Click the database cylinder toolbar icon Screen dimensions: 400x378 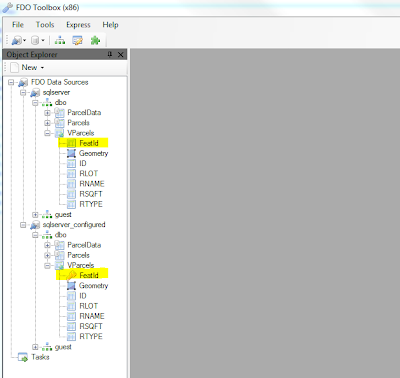pyautogui.click(x=35, y=40)
